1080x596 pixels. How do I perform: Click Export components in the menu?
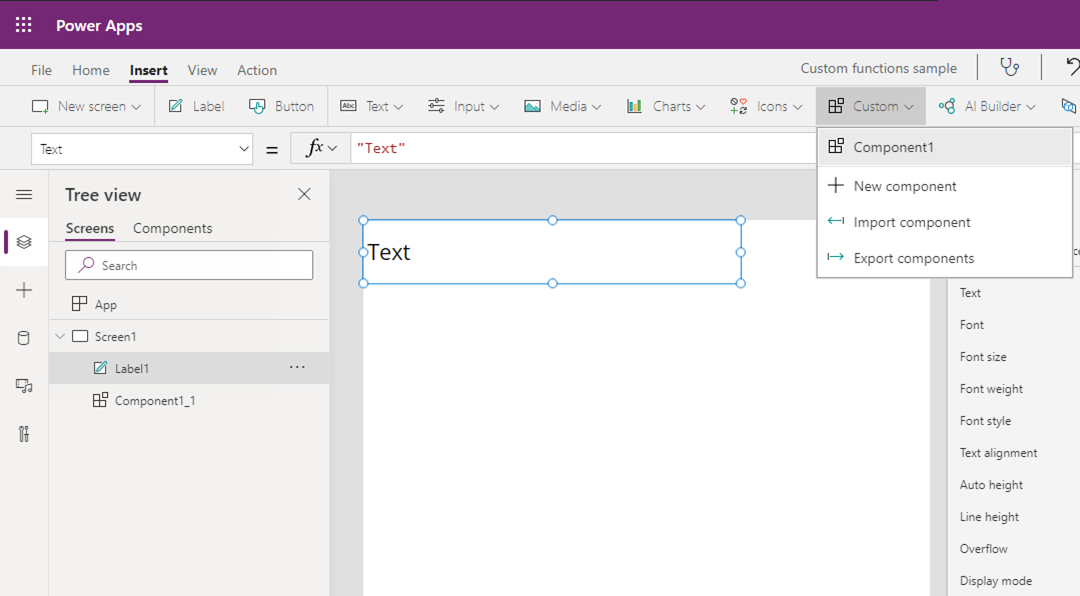coord(912,257)
